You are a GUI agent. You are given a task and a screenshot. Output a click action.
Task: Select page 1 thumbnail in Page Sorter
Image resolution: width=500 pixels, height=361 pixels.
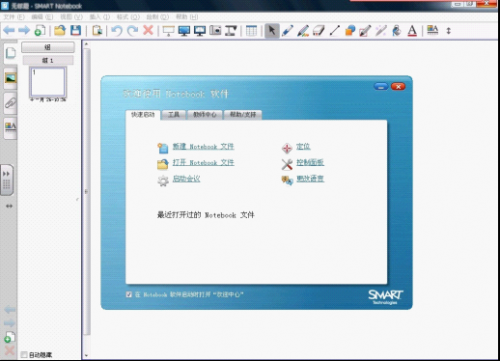coord(48,82)
